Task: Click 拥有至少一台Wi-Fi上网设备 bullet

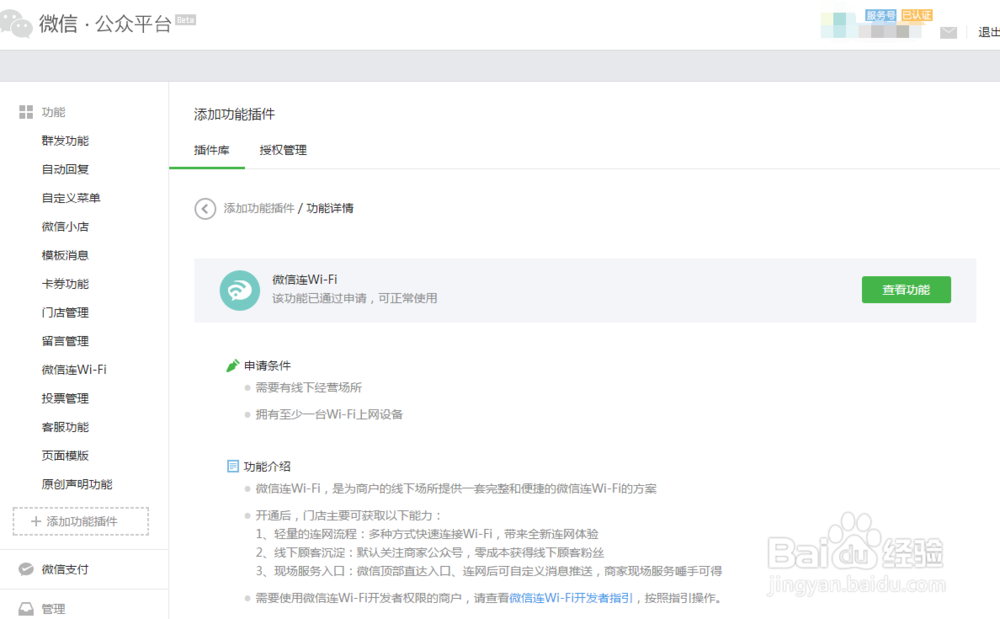Action: [x=329, y=414]
